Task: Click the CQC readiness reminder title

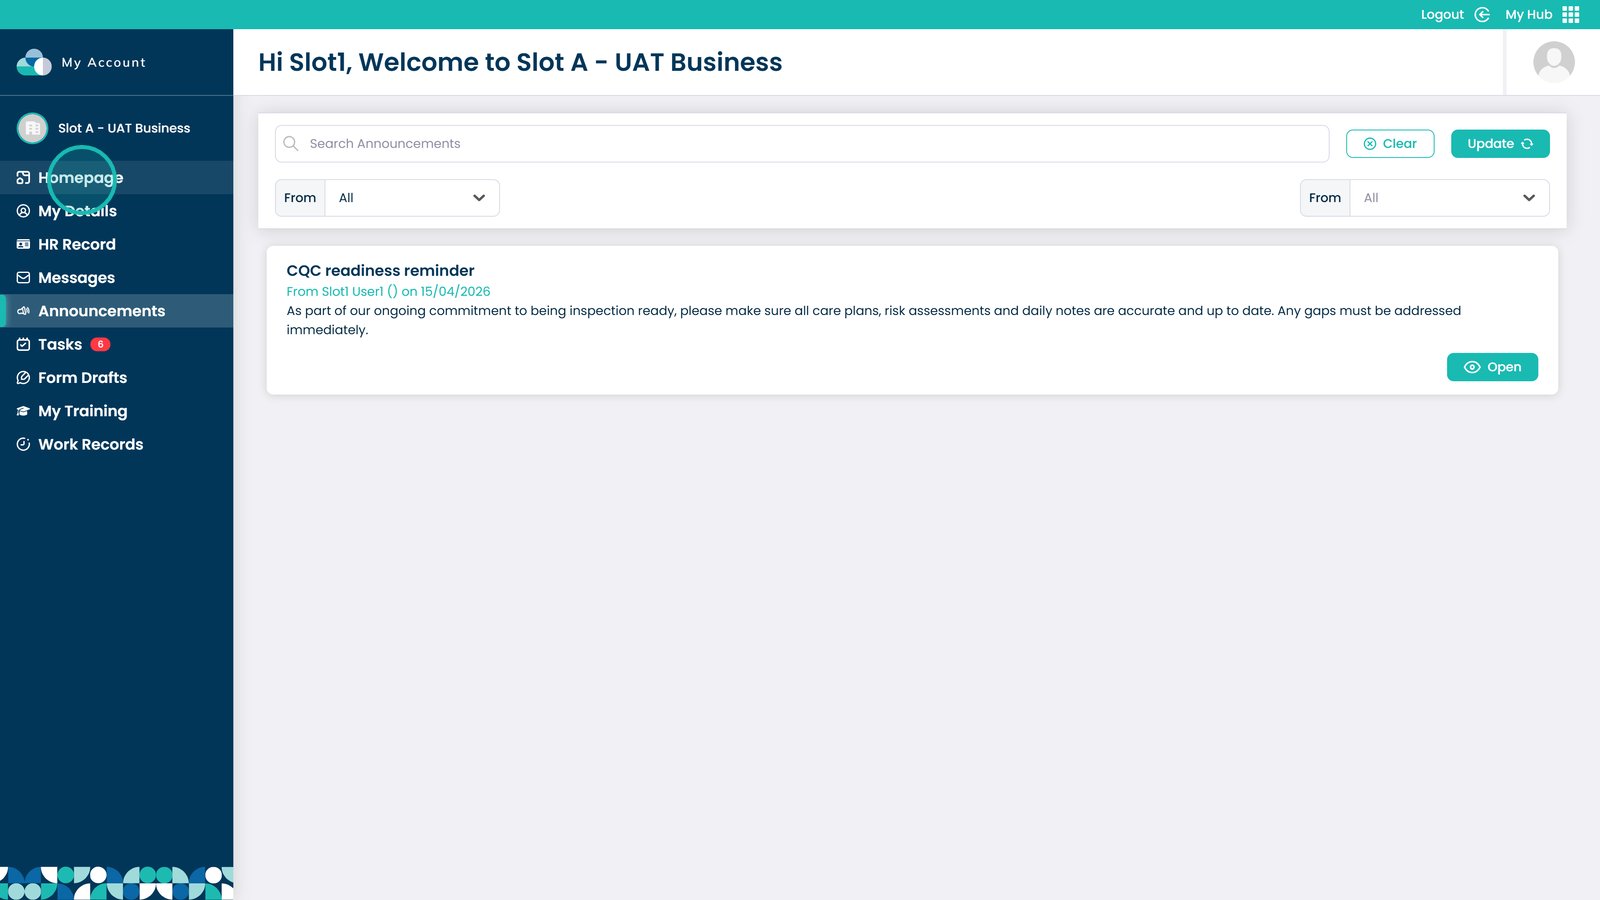Action: point(380,270)
